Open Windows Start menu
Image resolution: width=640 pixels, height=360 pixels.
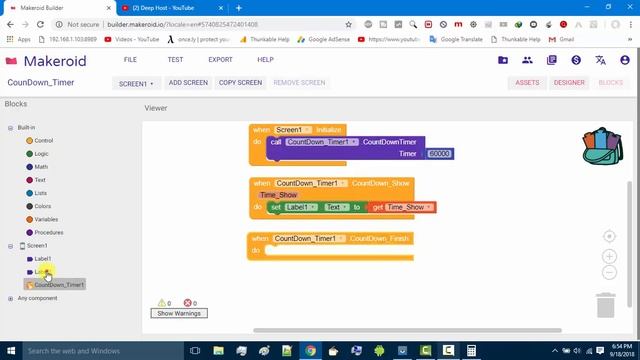11,351
